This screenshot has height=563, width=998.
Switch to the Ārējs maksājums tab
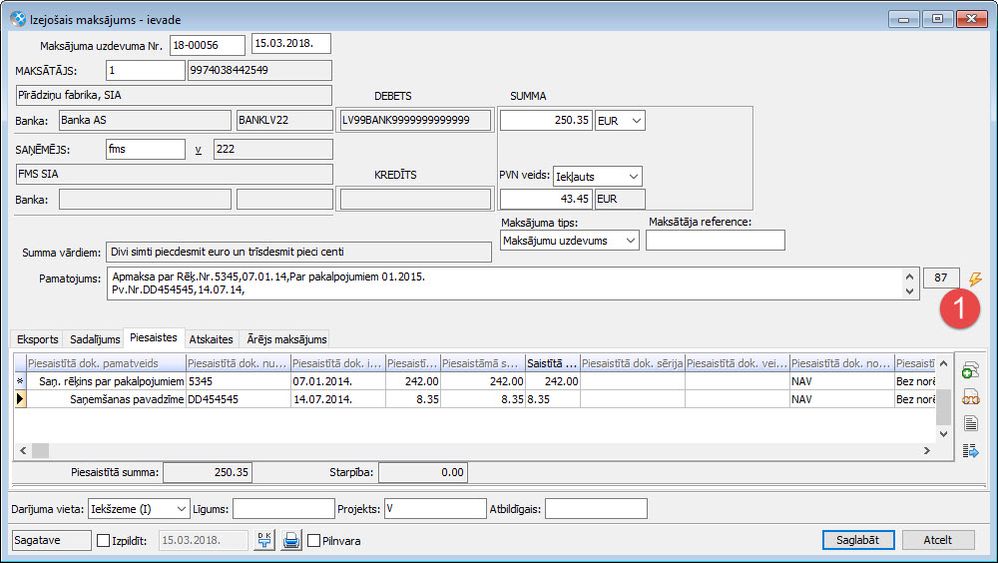pyautogui.click(x=286, y=339)
